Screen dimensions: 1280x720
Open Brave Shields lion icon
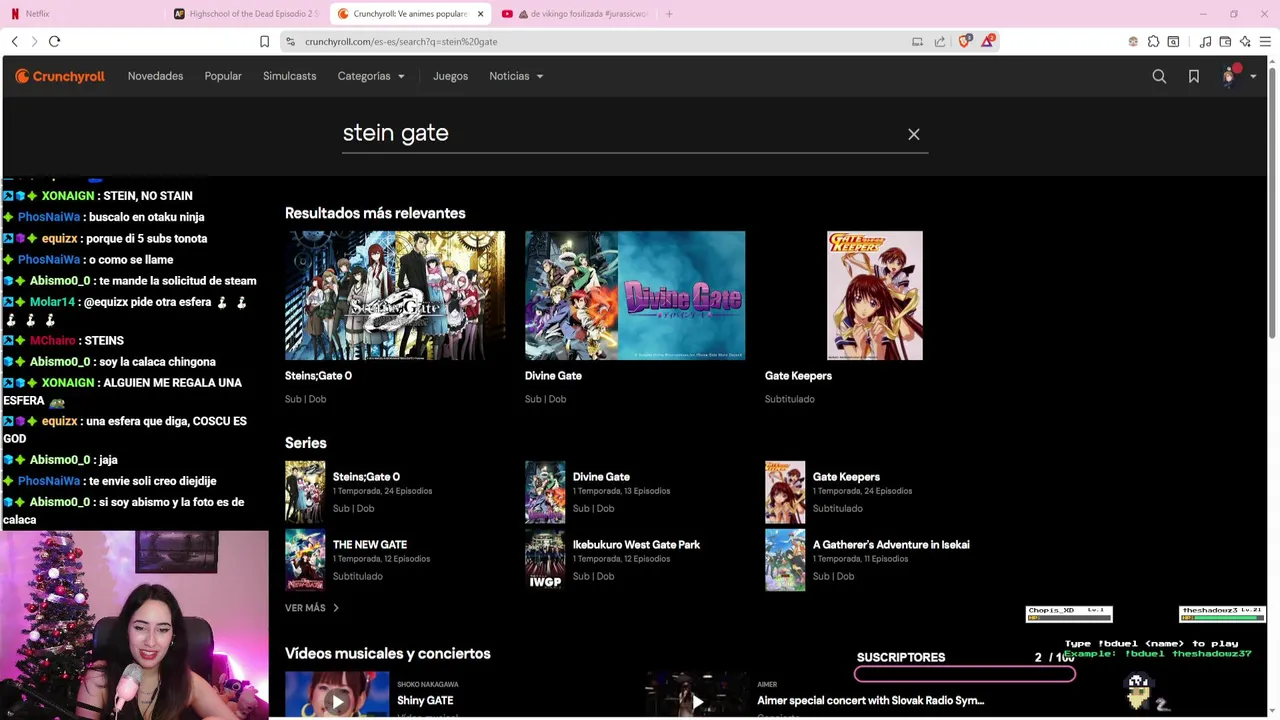964,41
